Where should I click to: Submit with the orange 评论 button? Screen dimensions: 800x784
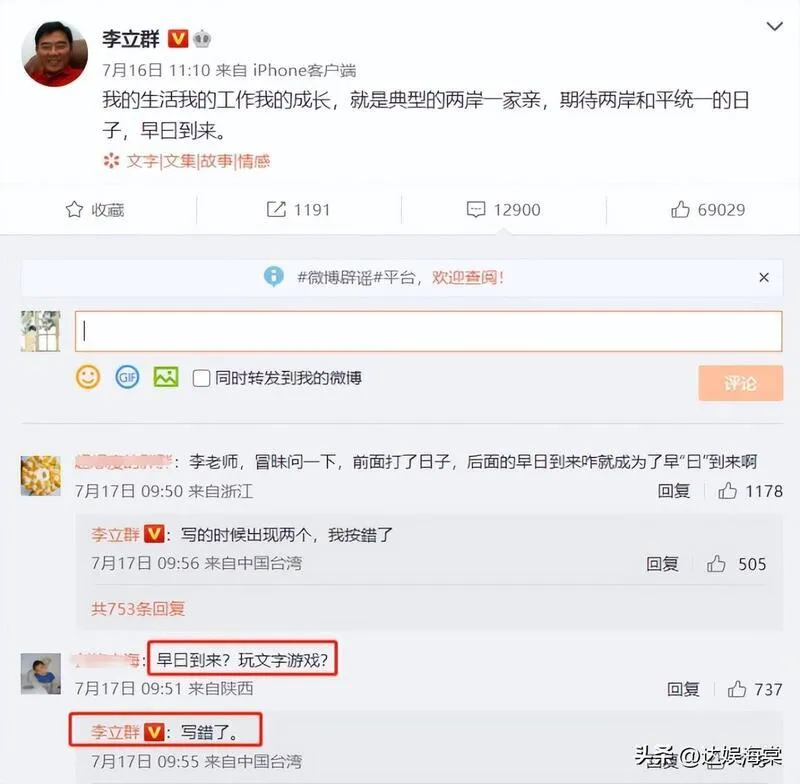[740, 383]
